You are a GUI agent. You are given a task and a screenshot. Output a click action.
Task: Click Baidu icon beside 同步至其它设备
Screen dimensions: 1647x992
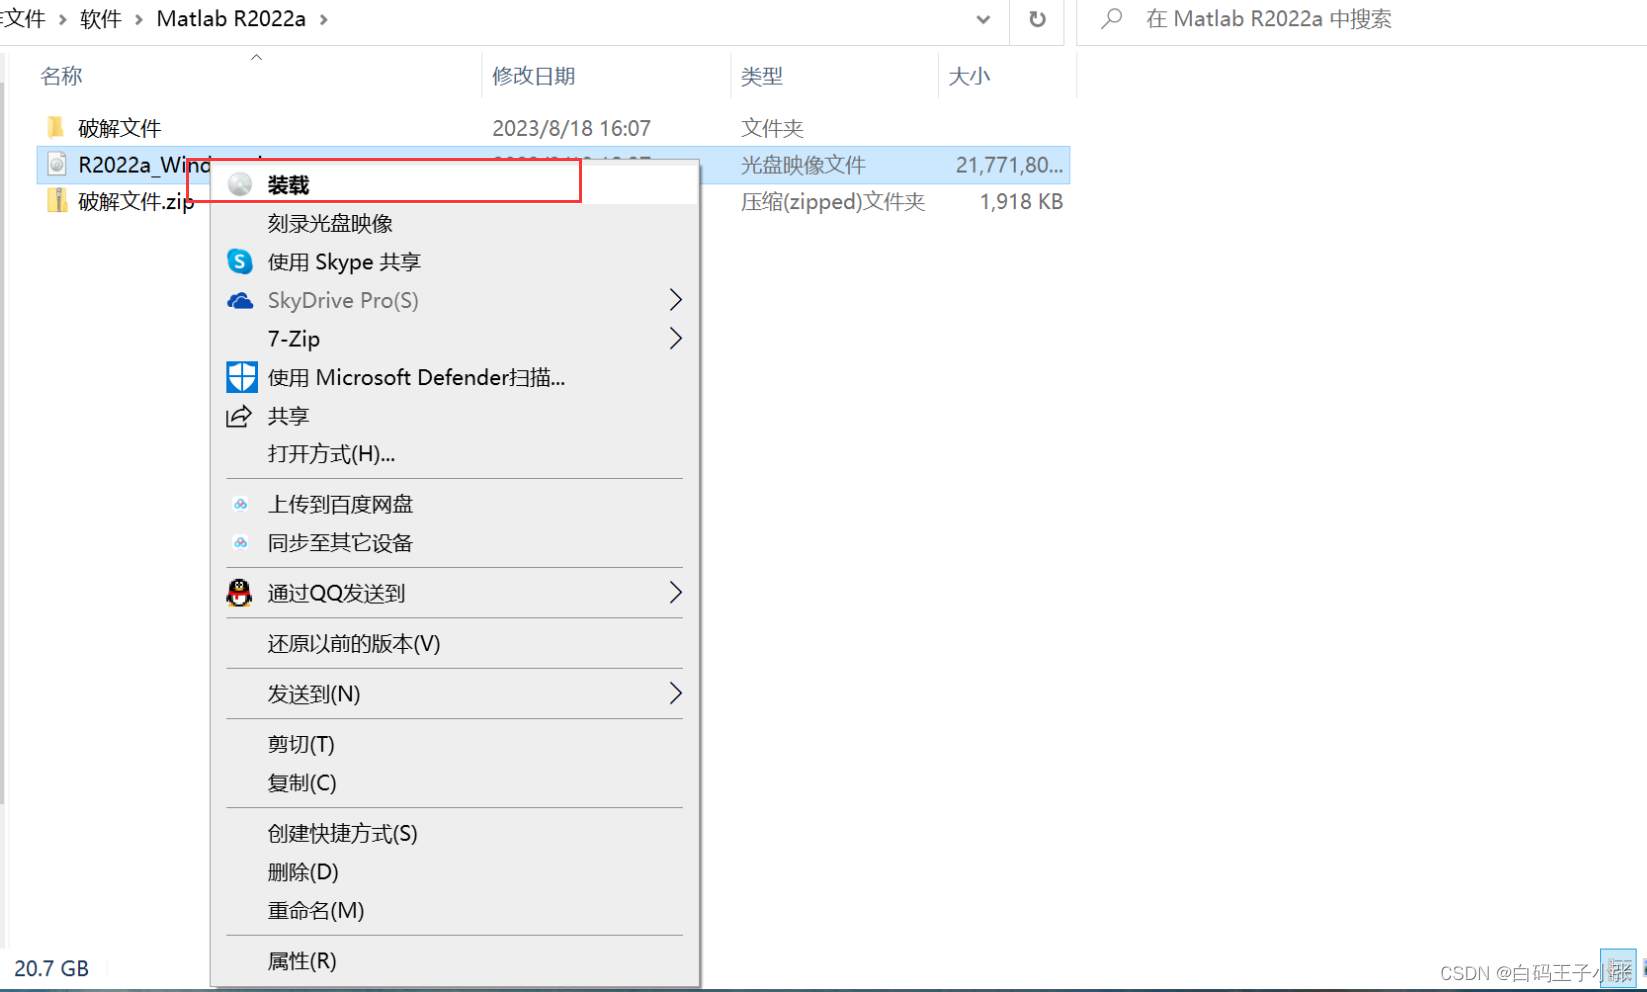pos(240,543)
